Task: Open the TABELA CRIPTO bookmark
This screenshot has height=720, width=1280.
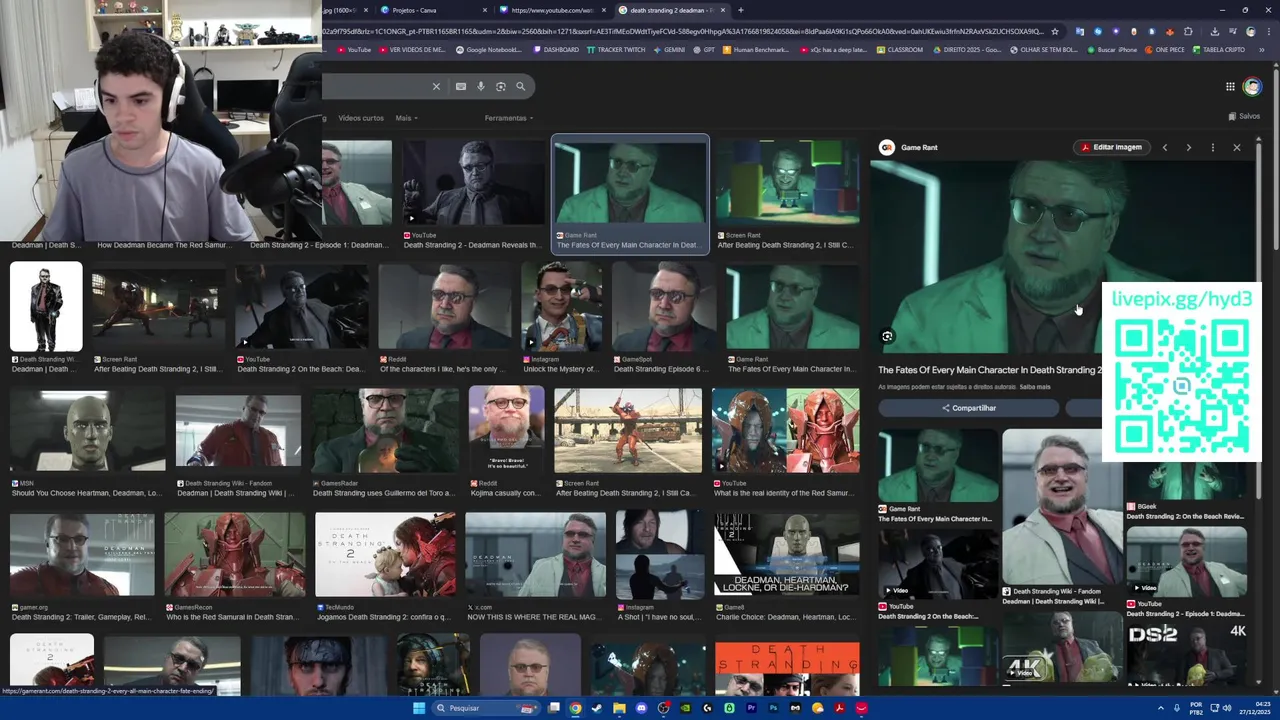Action: [x=1218, y=50]
